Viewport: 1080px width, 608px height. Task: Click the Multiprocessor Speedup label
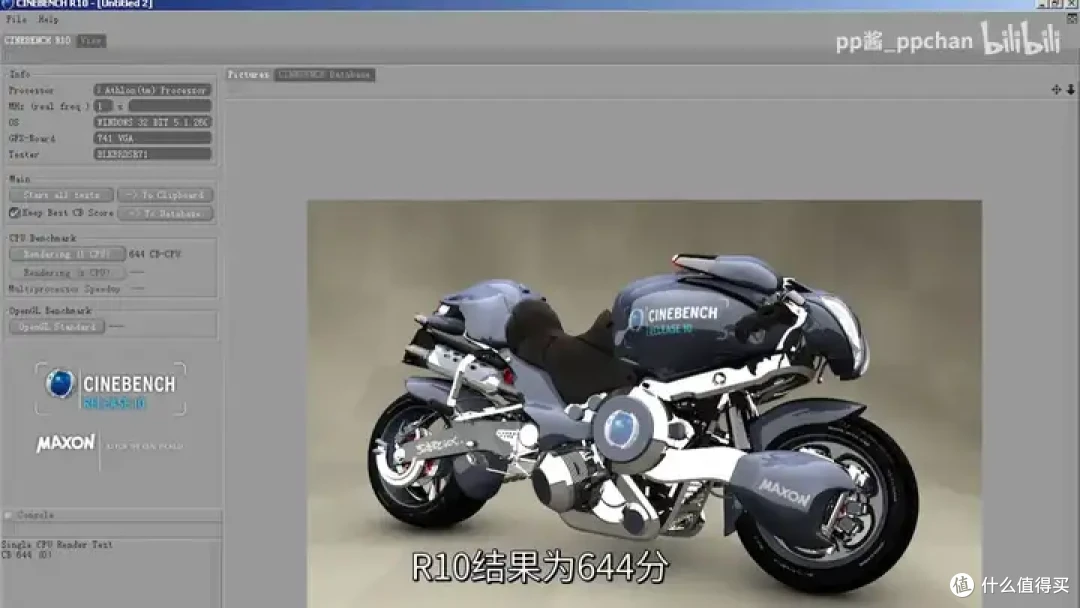[x=64, y=289]
